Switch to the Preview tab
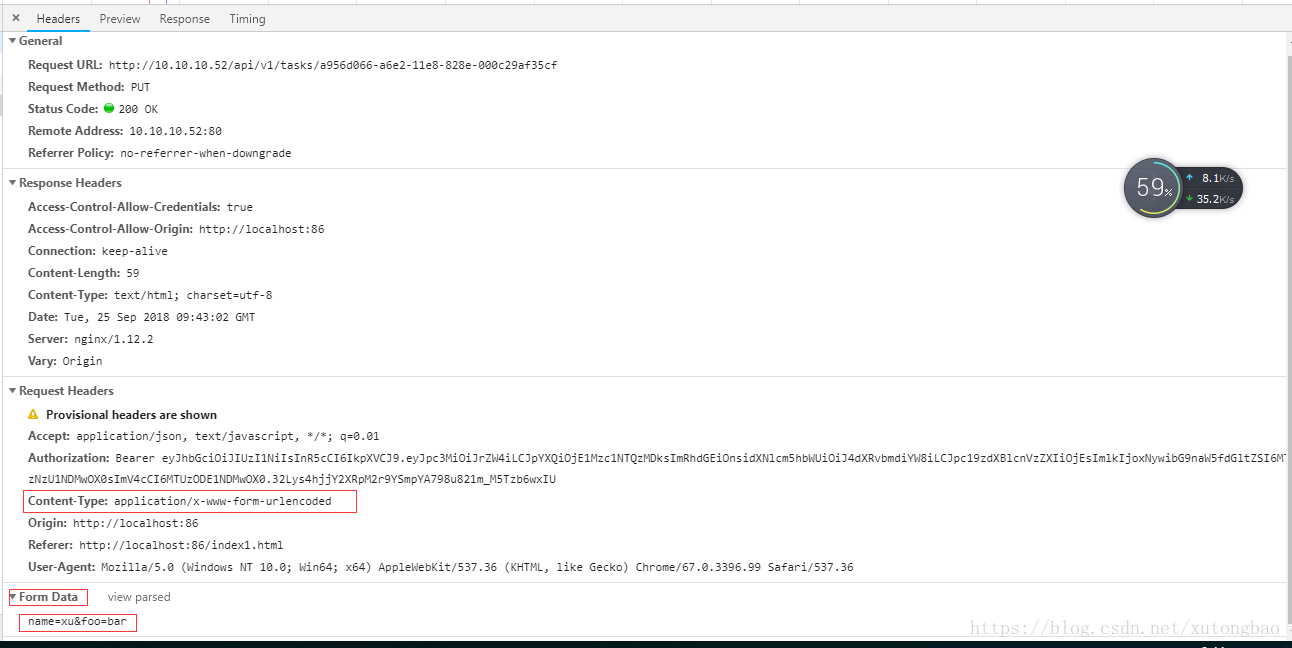1292x648 pixels. [119, 17]
